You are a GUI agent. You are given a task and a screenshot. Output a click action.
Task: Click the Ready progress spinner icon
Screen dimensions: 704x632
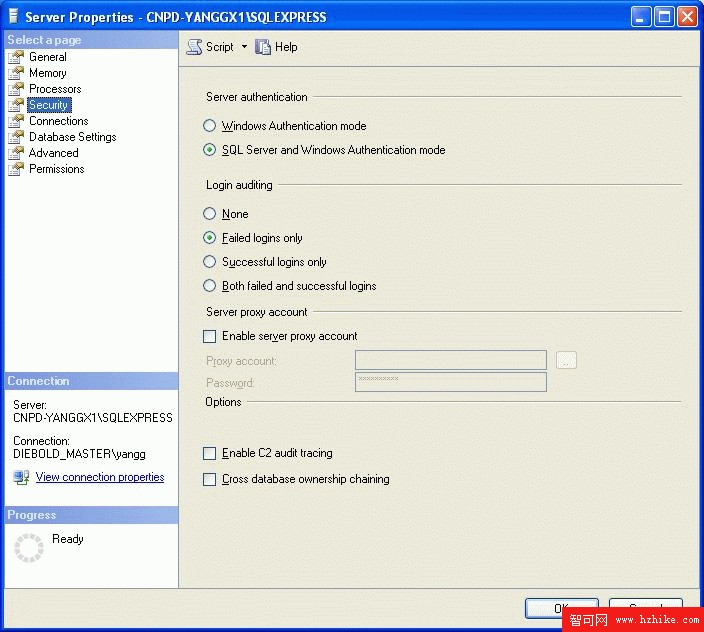(x=29, y=548)
